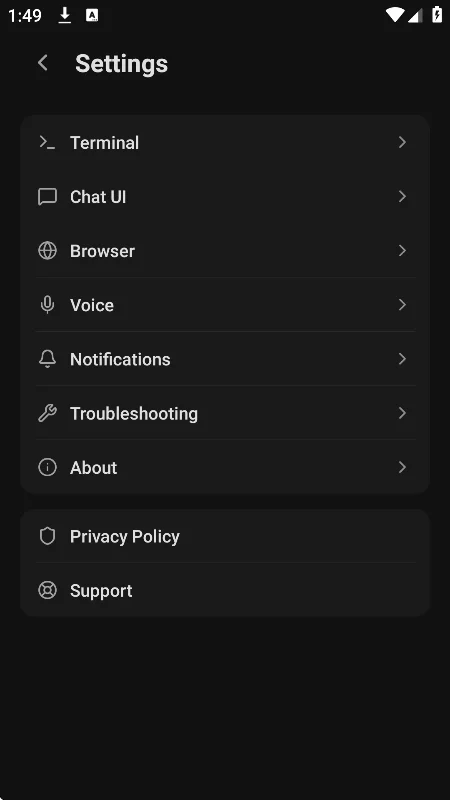Screen dimensions: 450x800
Task: Open the About page chevron
Action: click(402, 467)
